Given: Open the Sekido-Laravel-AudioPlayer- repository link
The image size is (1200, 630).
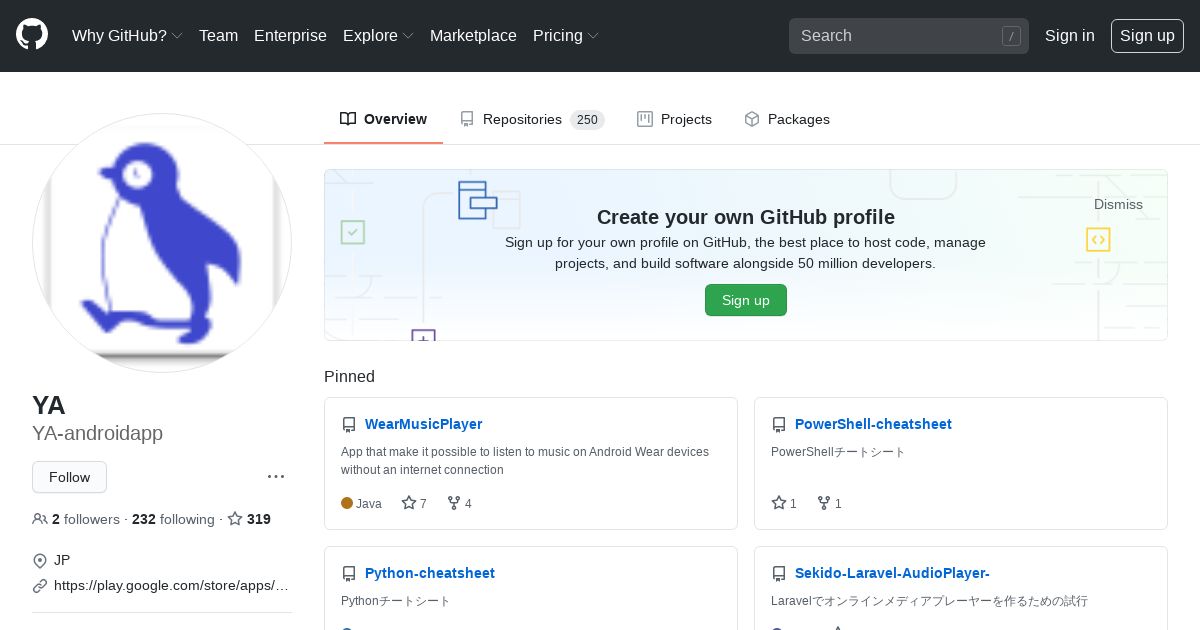Looking at the screenshot, I should coord(892,573).
